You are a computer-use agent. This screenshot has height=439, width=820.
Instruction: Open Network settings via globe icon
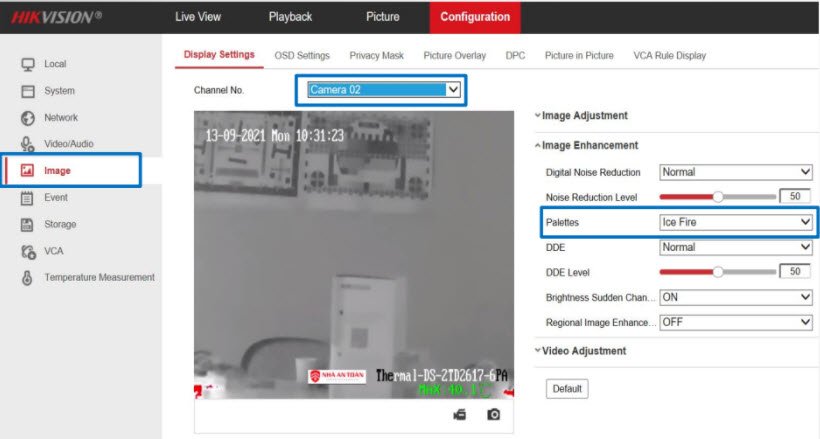click(x=28, y=118)
